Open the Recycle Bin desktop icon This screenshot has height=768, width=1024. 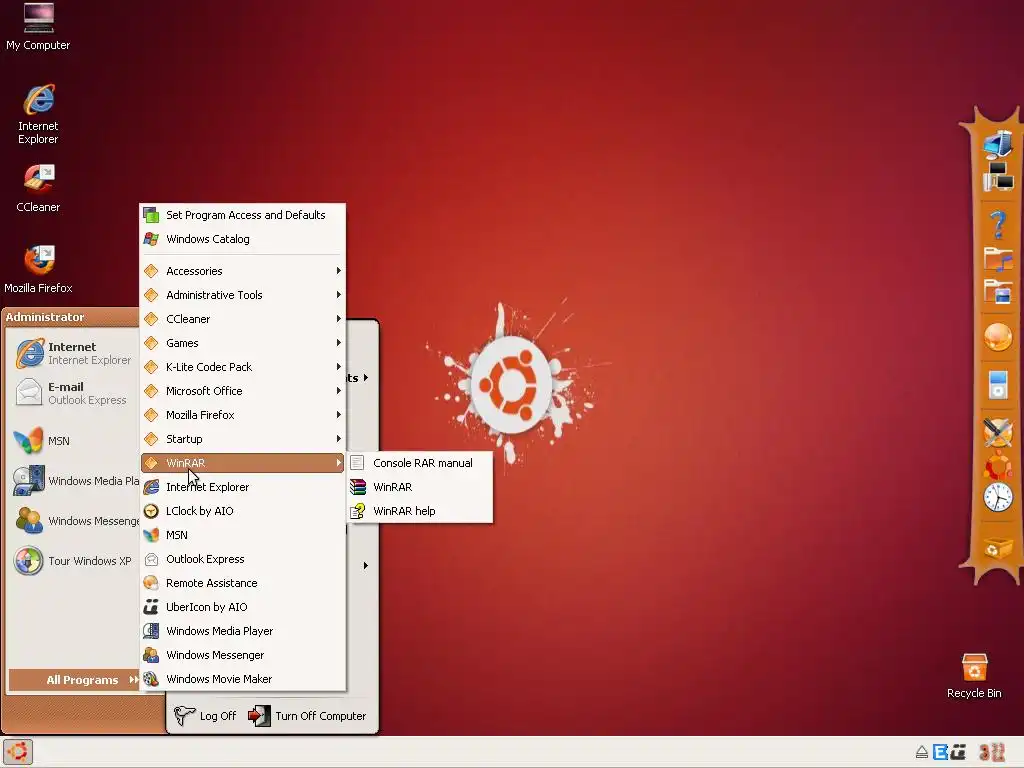click(x=974, y=676)
